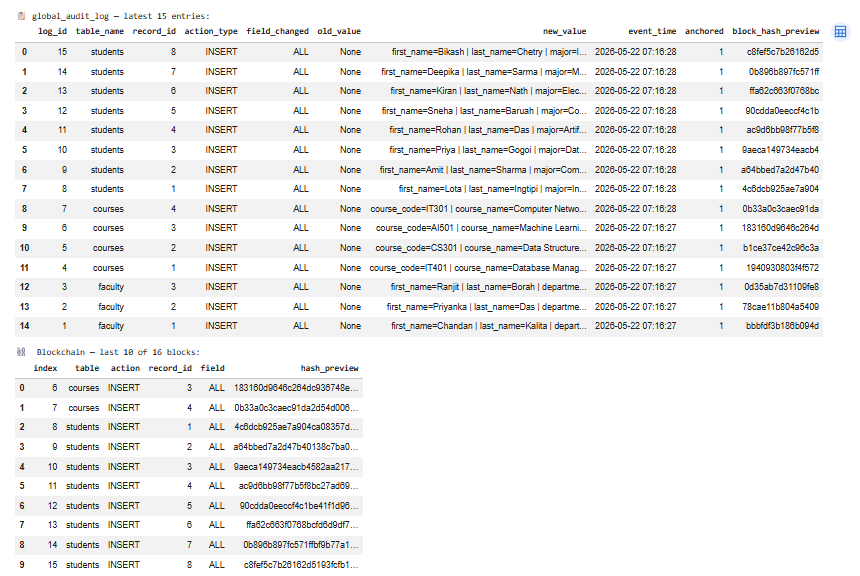This screenshot has width=860, height=576.
Task: Select row index 14 in the audit log
Action: (418, 326)
